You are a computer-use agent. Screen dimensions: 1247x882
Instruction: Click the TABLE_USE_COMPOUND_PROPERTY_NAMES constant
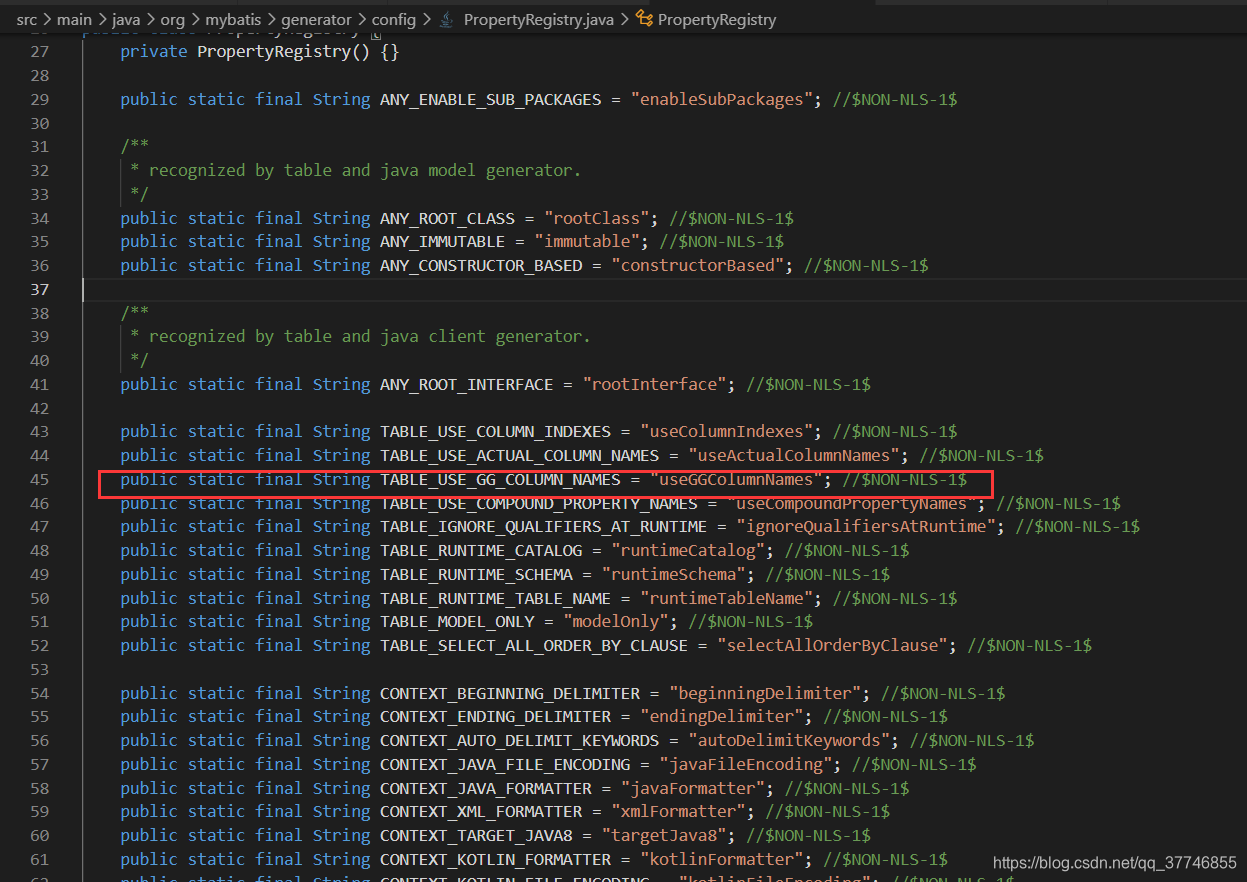coord(538,503)
